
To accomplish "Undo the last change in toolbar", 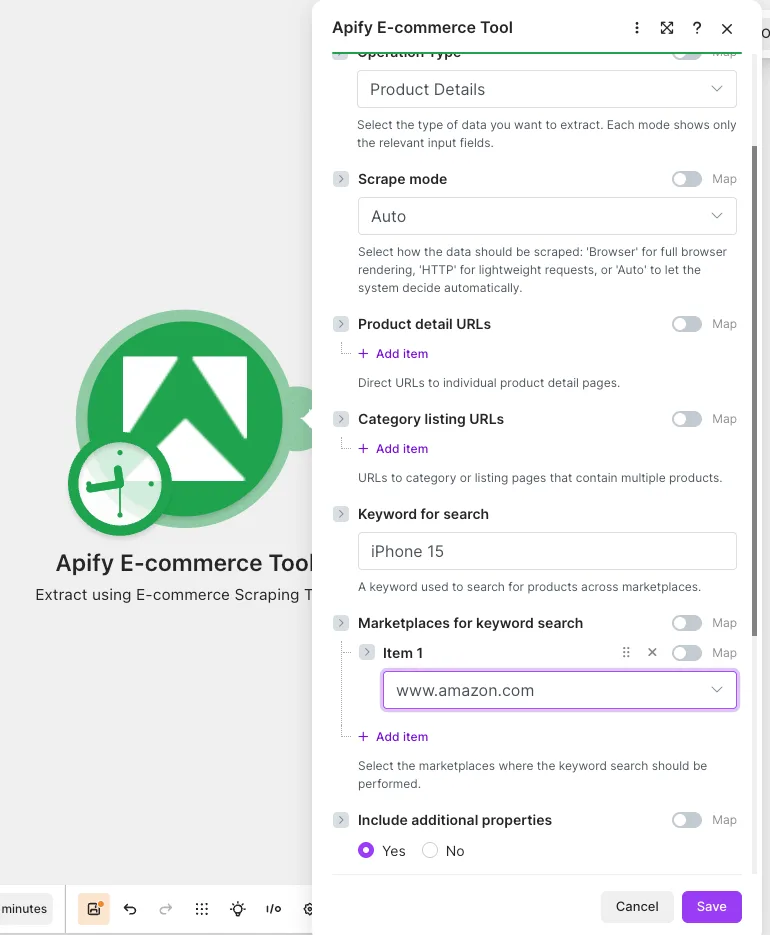I will [x=130, y=909].
